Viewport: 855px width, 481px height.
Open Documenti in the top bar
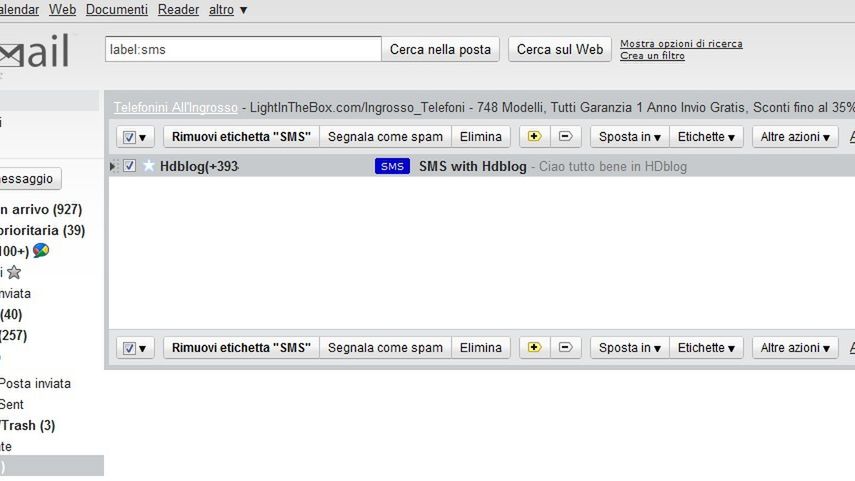[117, 10]
